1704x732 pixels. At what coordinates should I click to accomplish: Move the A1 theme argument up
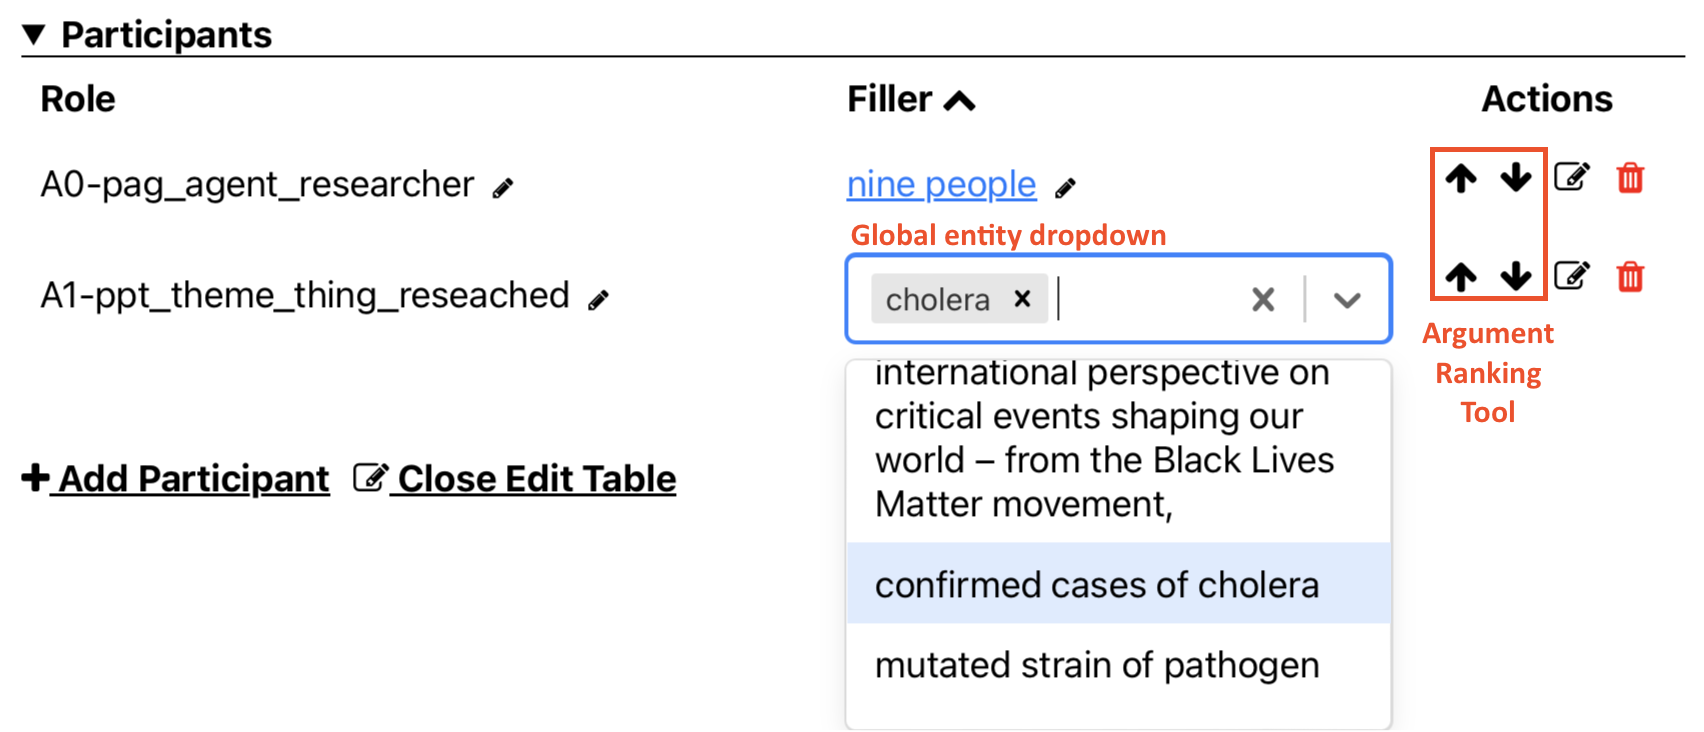coord(1461,276)
